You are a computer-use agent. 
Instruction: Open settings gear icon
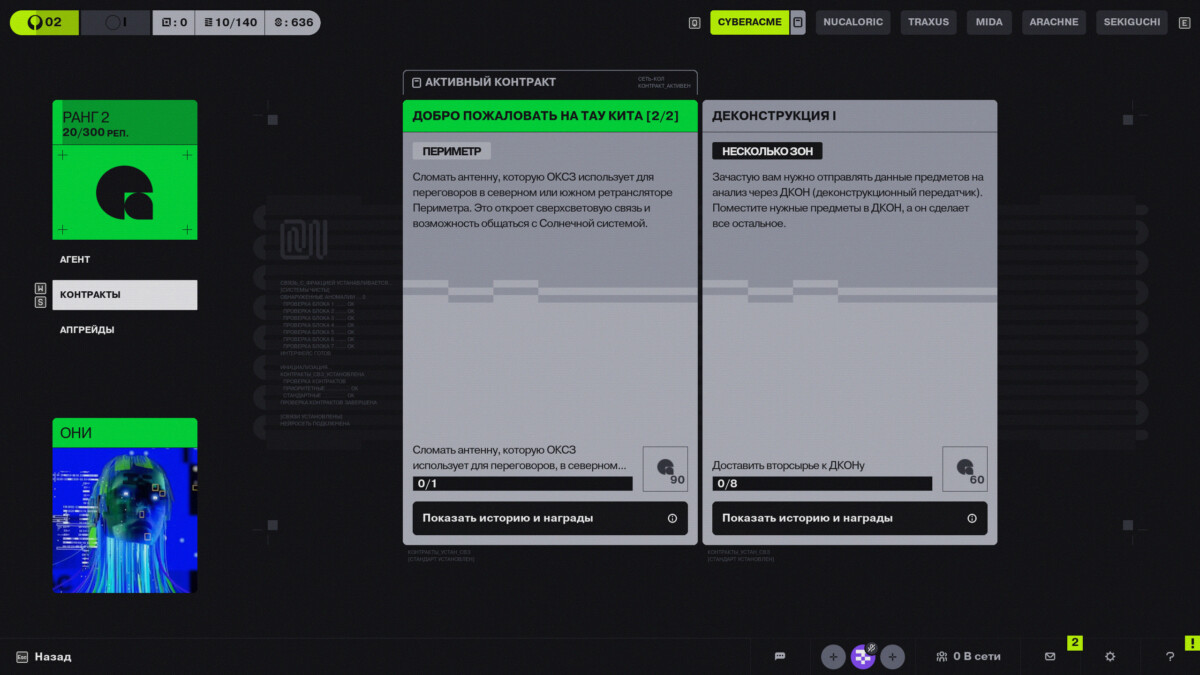pos(1110,656)
